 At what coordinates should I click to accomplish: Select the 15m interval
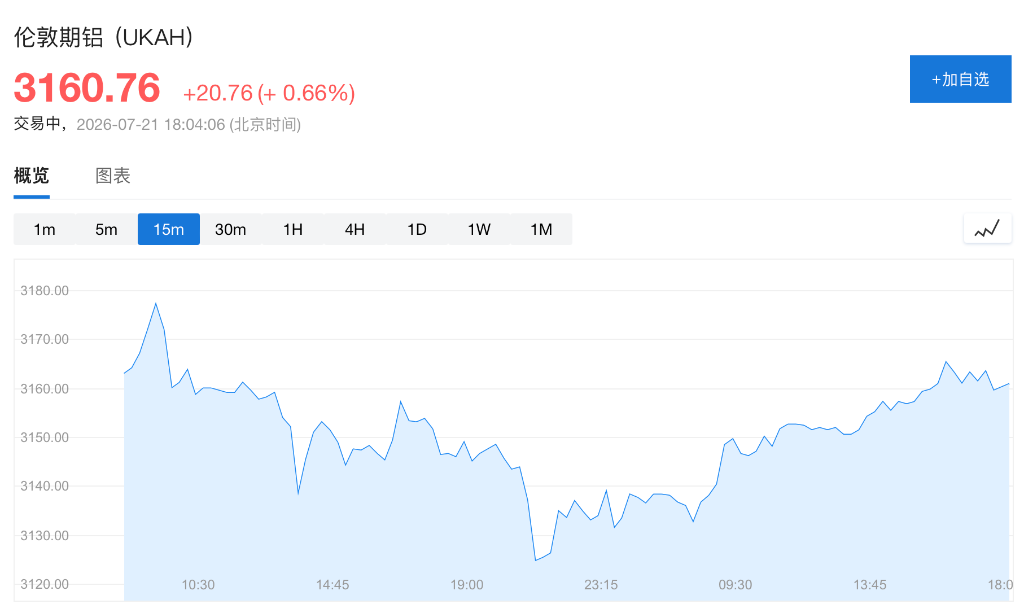pos(168,229)
